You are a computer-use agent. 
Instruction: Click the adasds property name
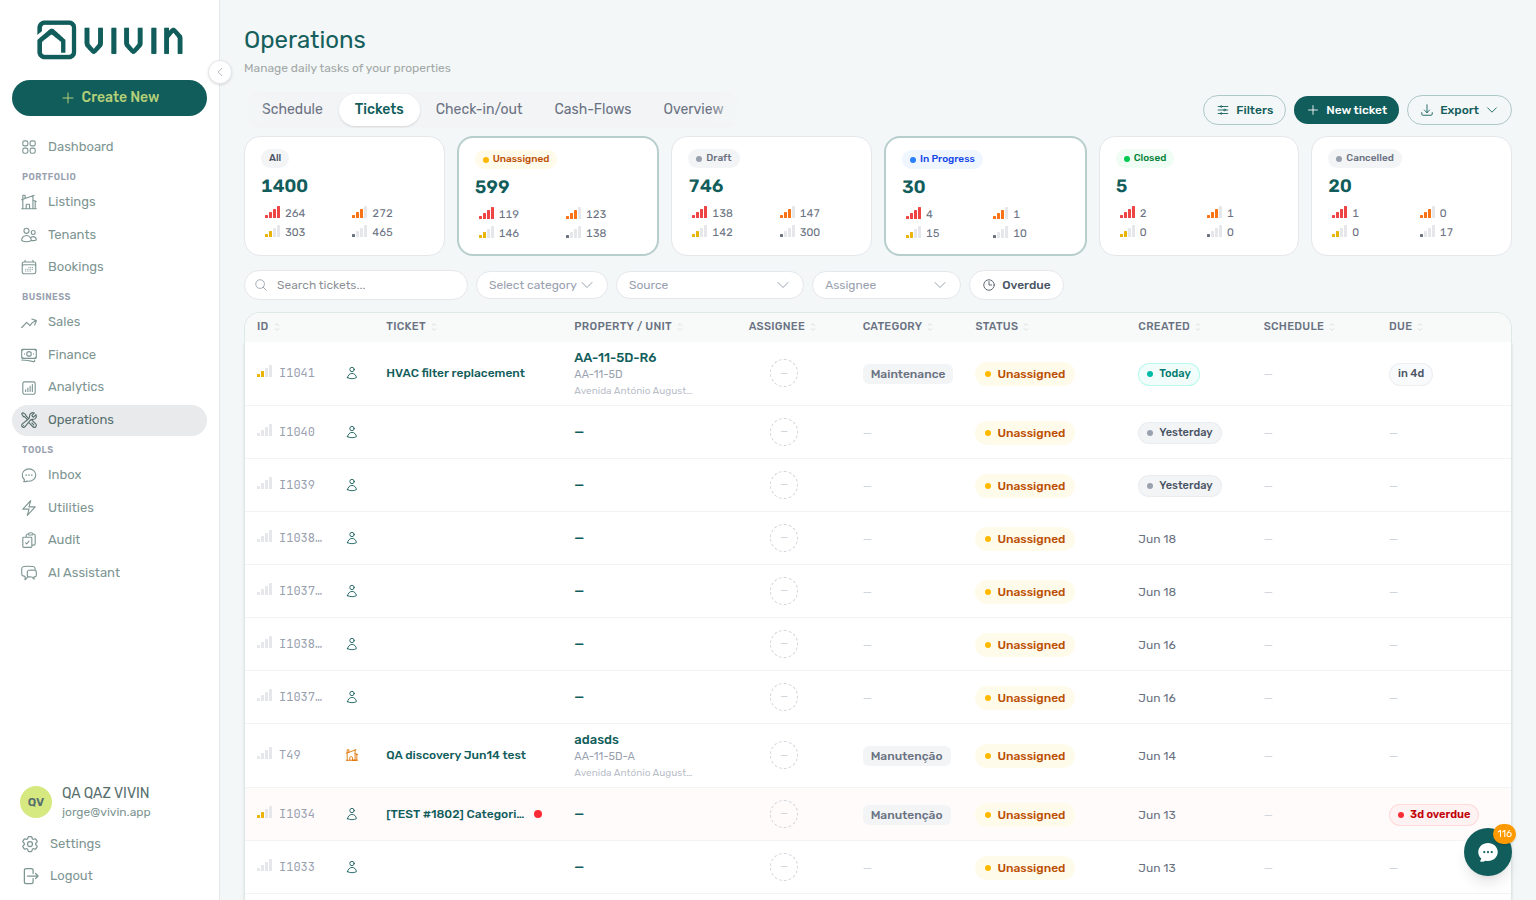click(596, 740)
